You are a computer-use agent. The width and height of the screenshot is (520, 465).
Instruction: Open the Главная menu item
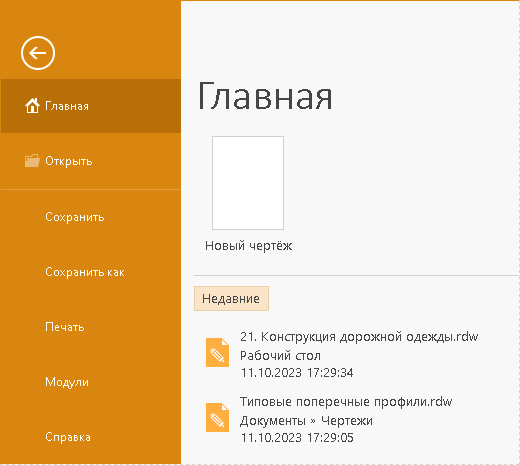tap(91, 106)
